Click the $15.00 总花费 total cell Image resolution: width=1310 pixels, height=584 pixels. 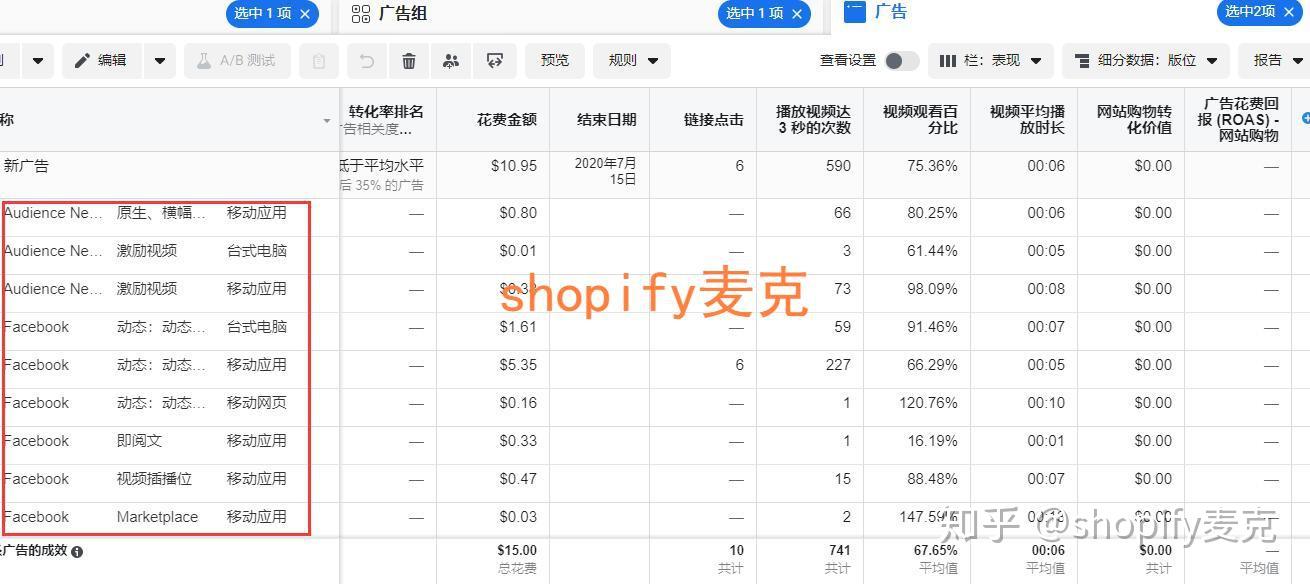(x=517, y=558)
